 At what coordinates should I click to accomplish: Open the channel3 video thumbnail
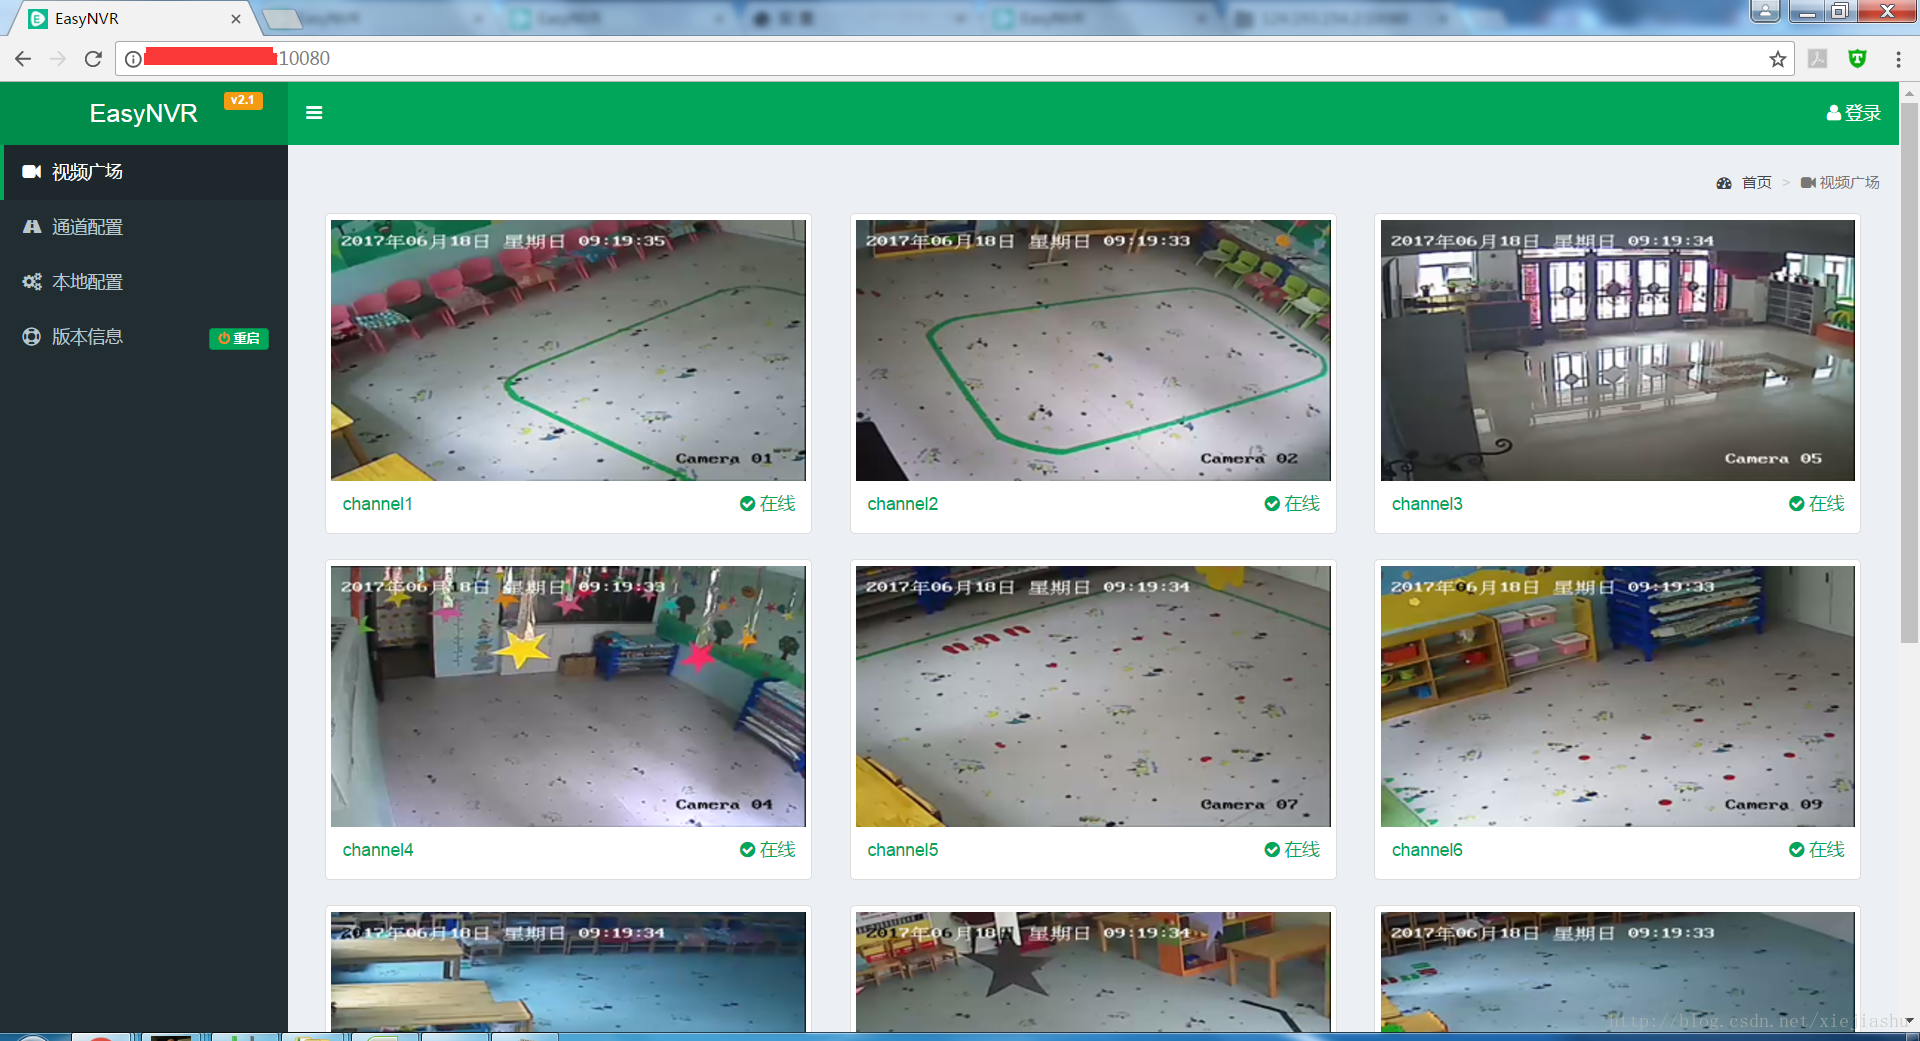coord(1618,350)
